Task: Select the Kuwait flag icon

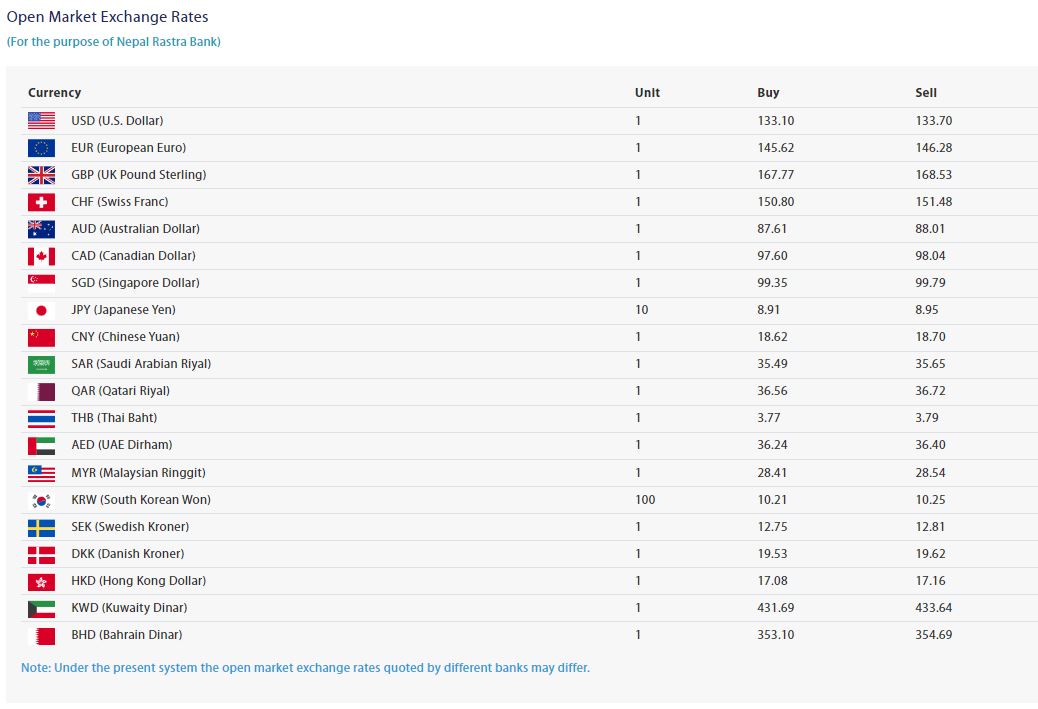Action: click(41, 608)
